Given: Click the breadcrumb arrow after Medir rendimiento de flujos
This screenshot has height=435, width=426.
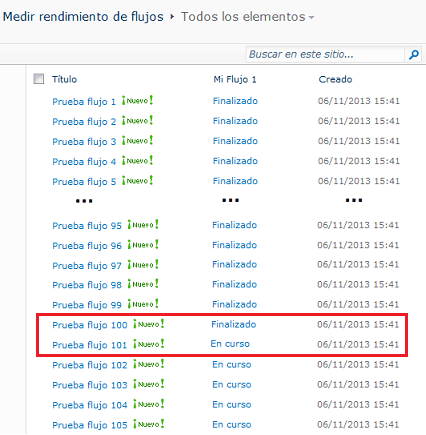Looking at the screenshot, I should point(172,16).
